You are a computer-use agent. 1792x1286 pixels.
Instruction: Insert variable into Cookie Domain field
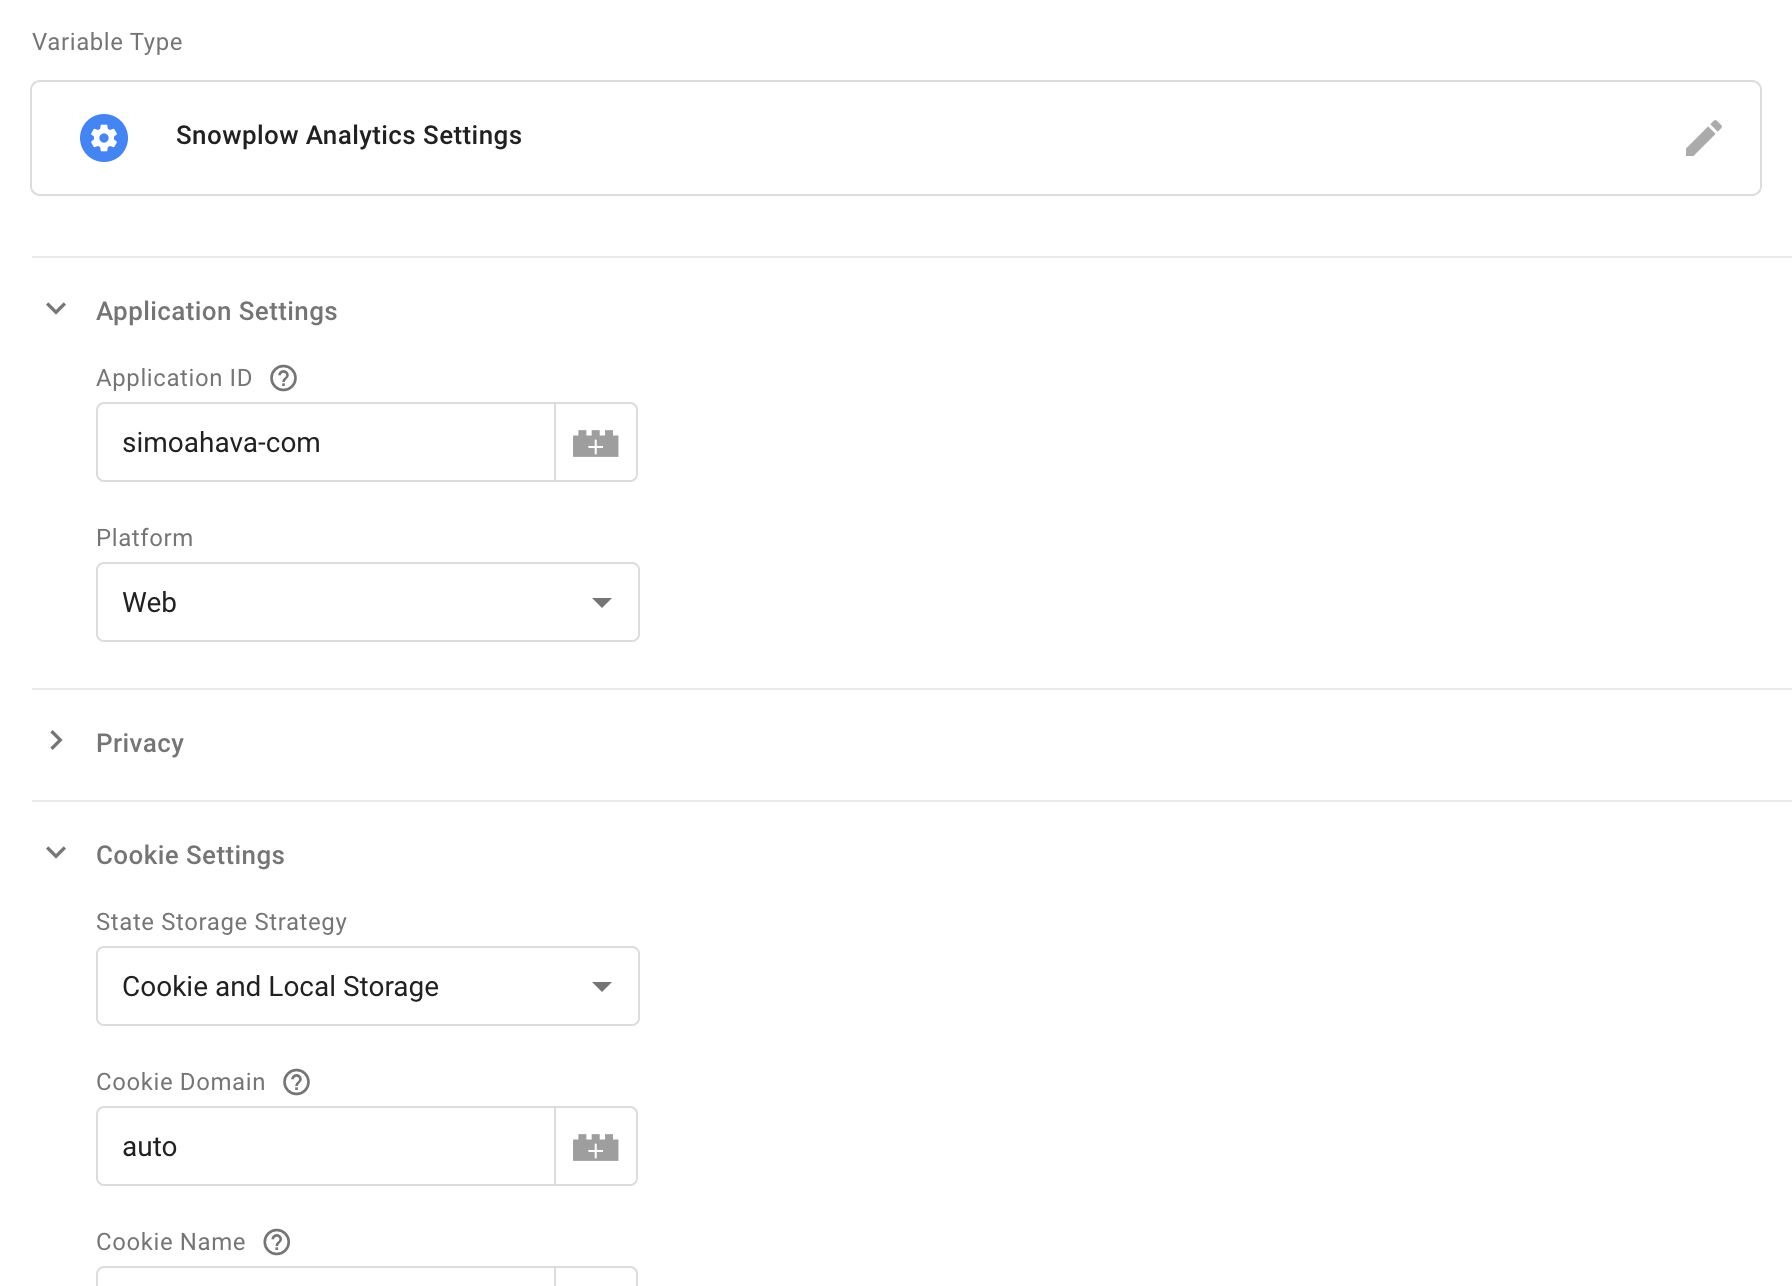(596, 1146)
